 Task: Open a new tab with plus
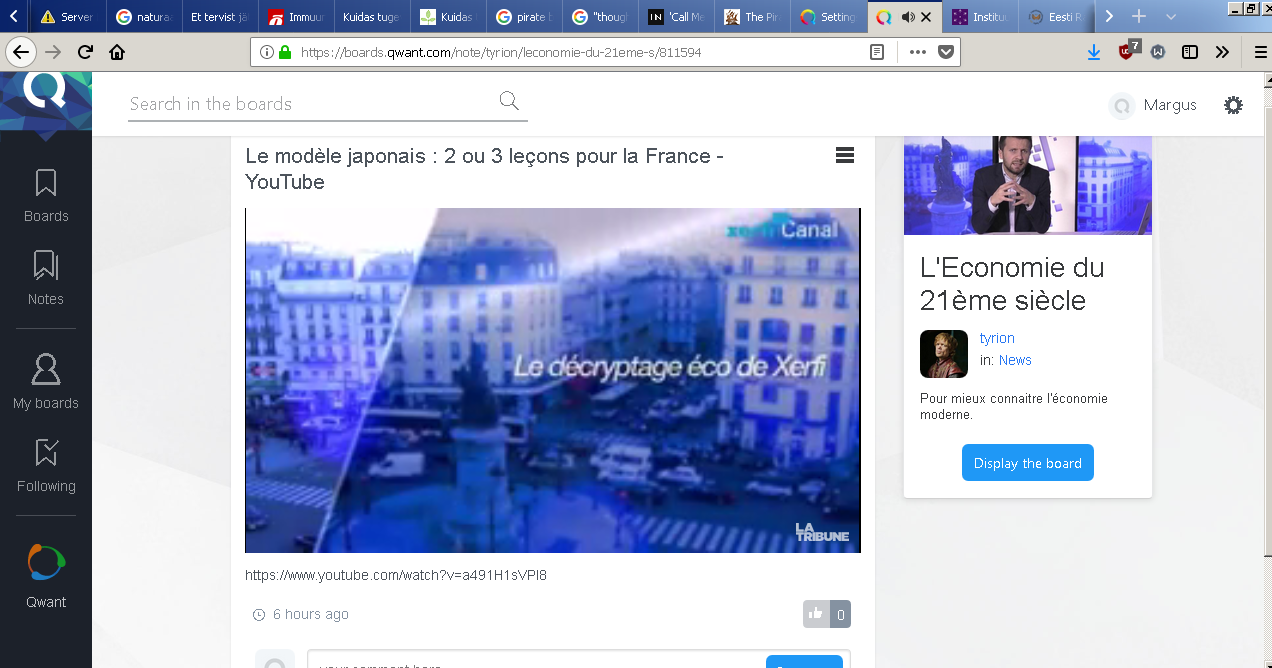(x=1138, y=17)
